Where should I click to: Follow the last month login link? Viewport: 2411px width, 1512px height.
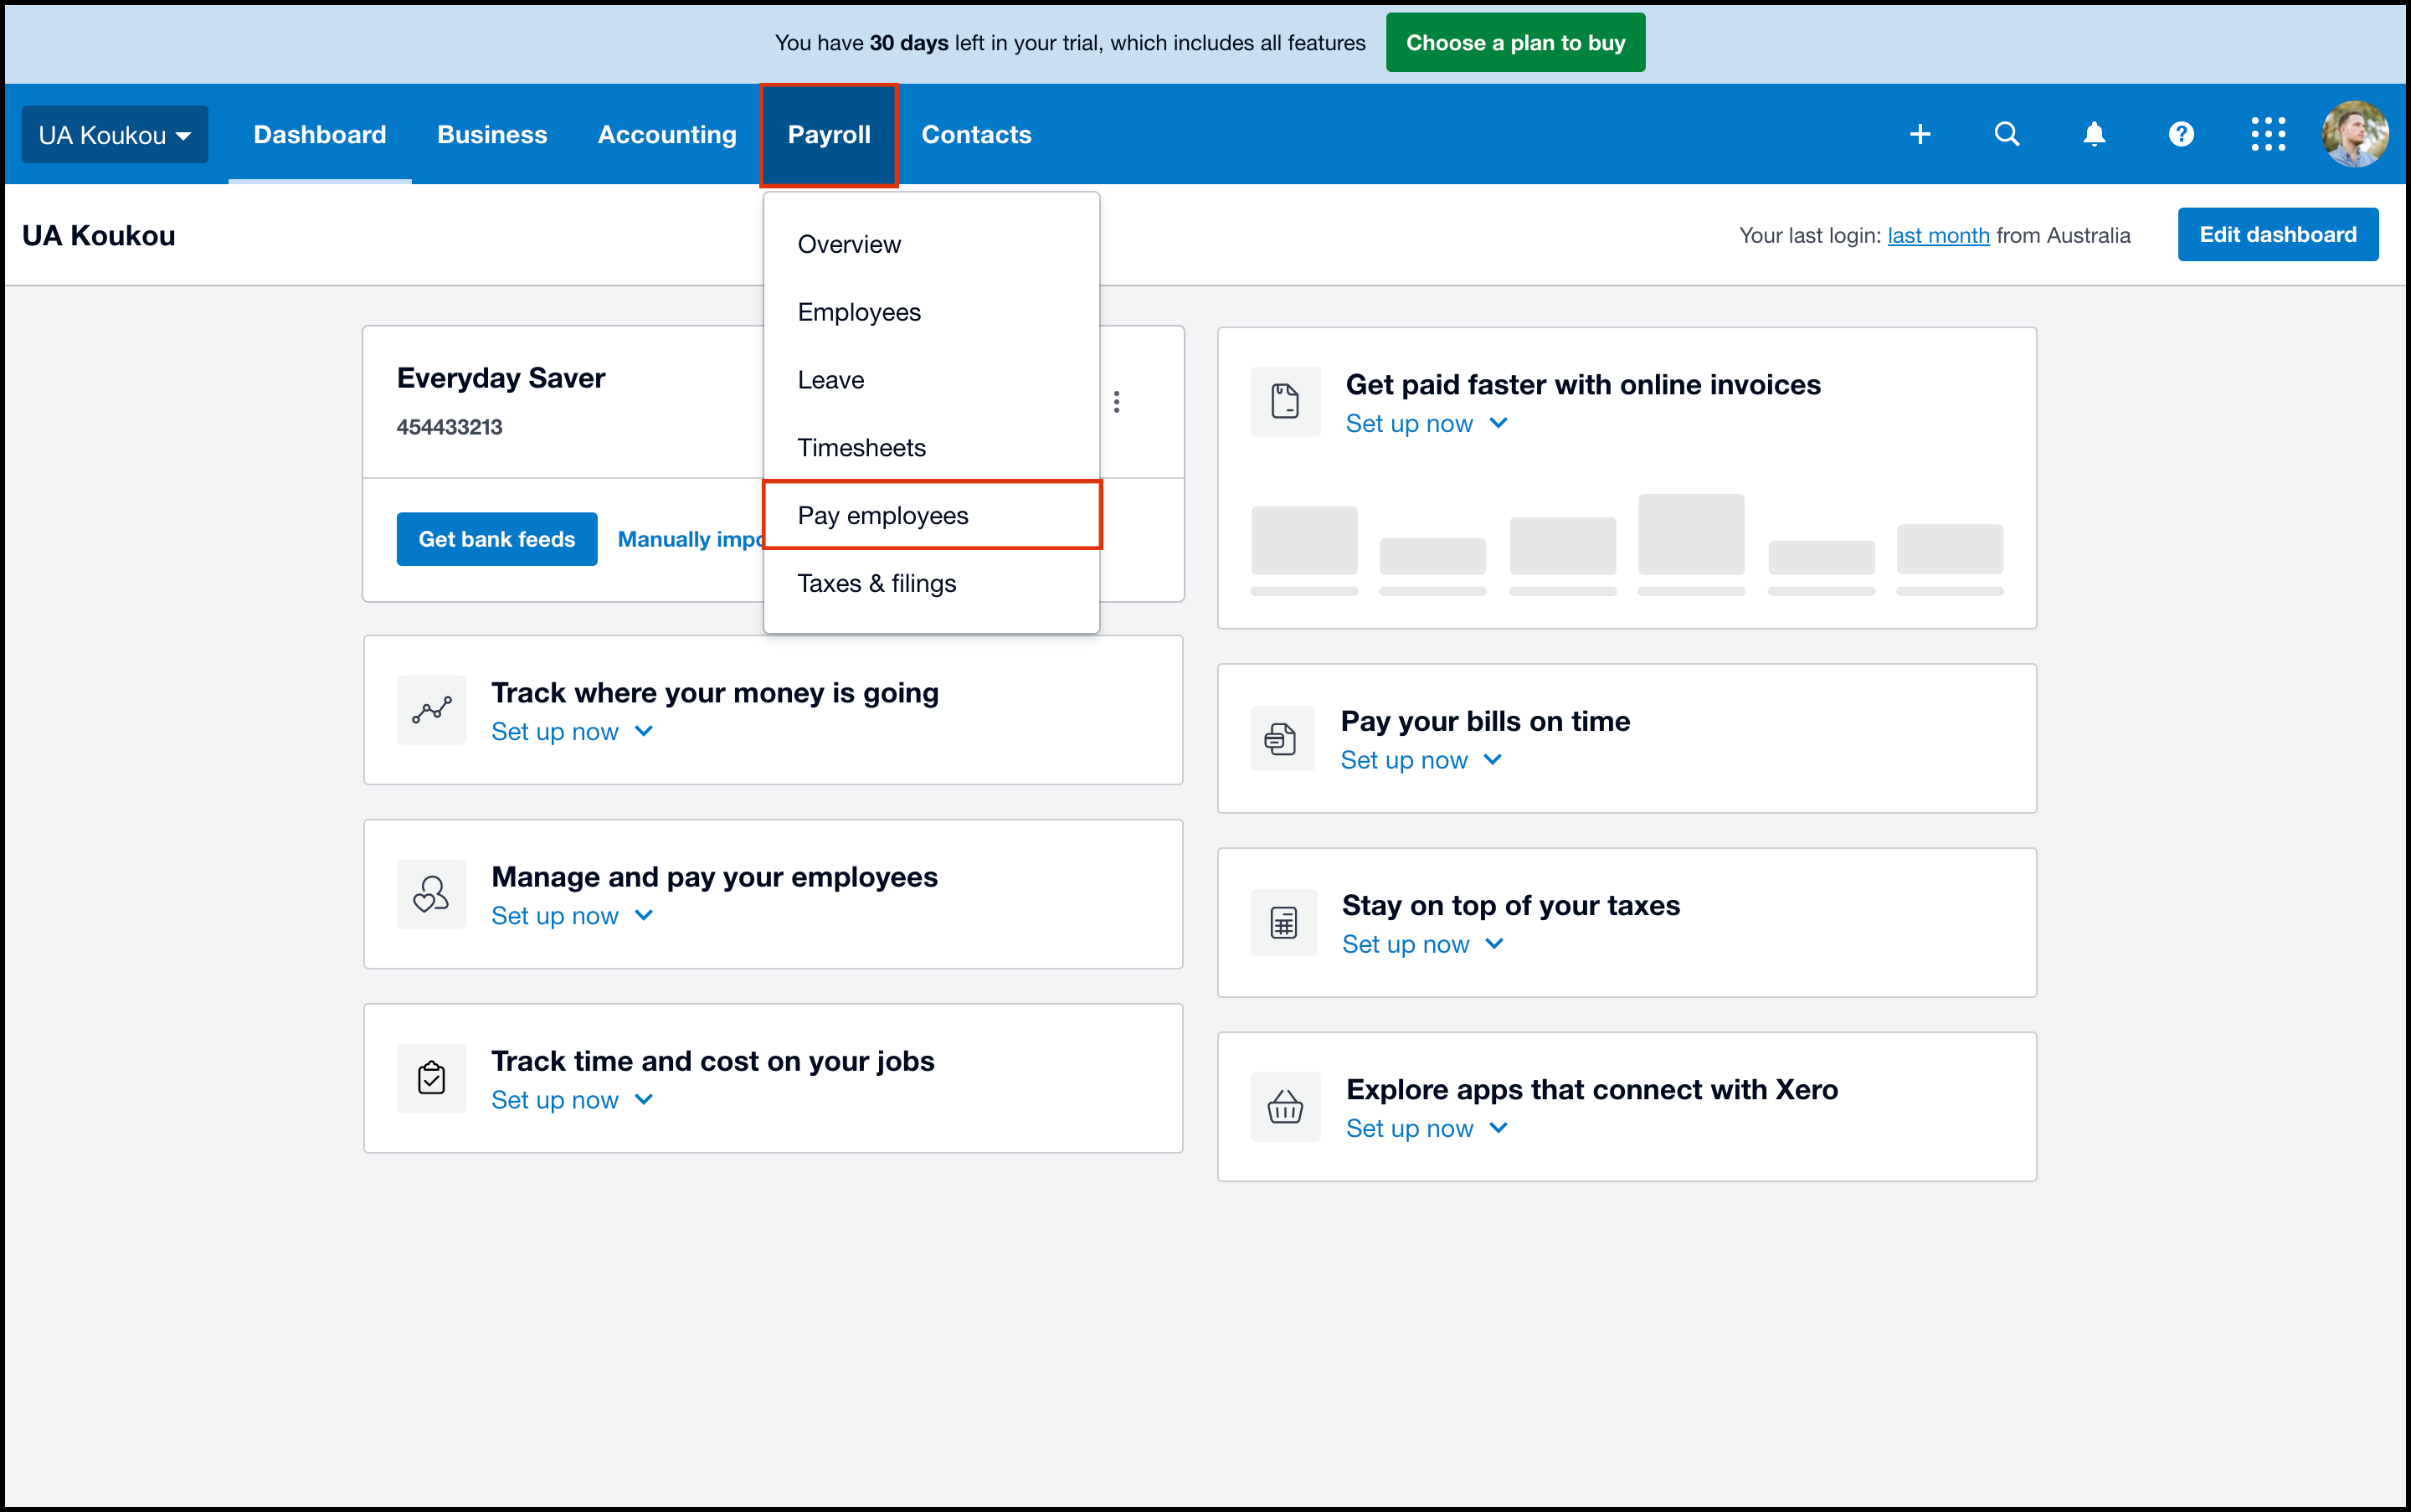tap(1937, 236)
